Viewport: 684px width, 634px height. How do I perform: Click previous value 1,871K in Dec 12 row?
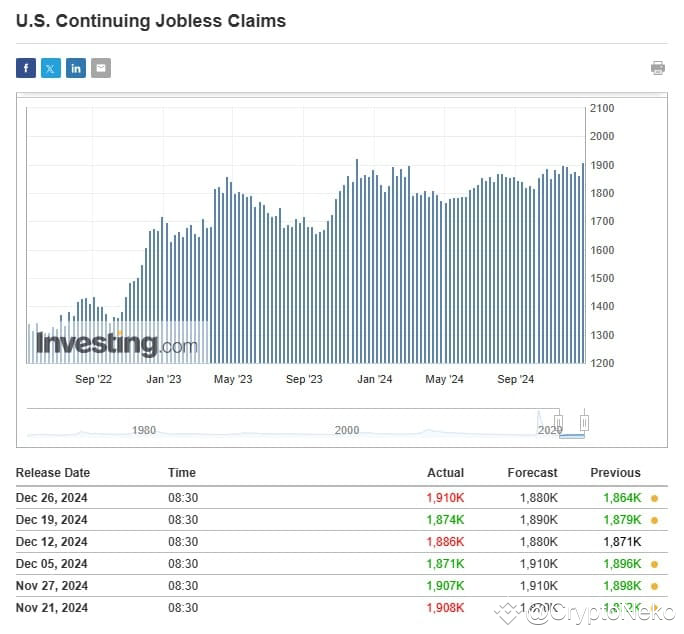[622, 541]
